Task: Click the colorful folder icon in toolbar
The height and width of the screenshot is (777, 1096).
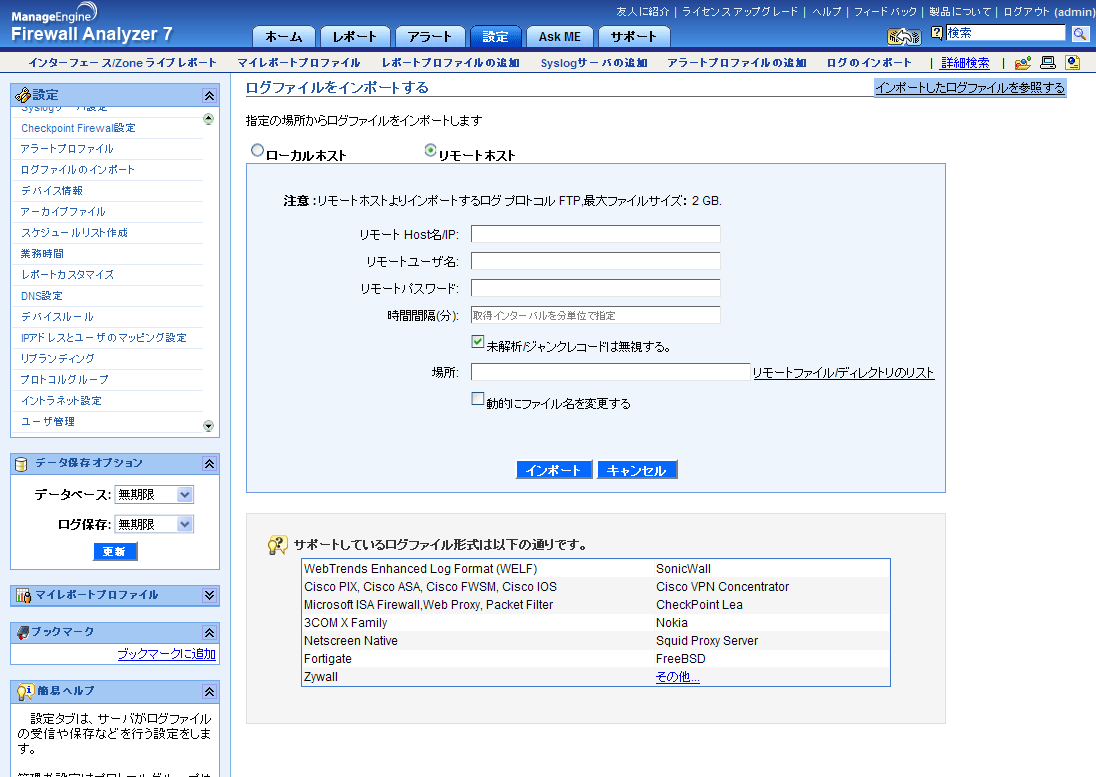Action: (x=1023, y=63)
